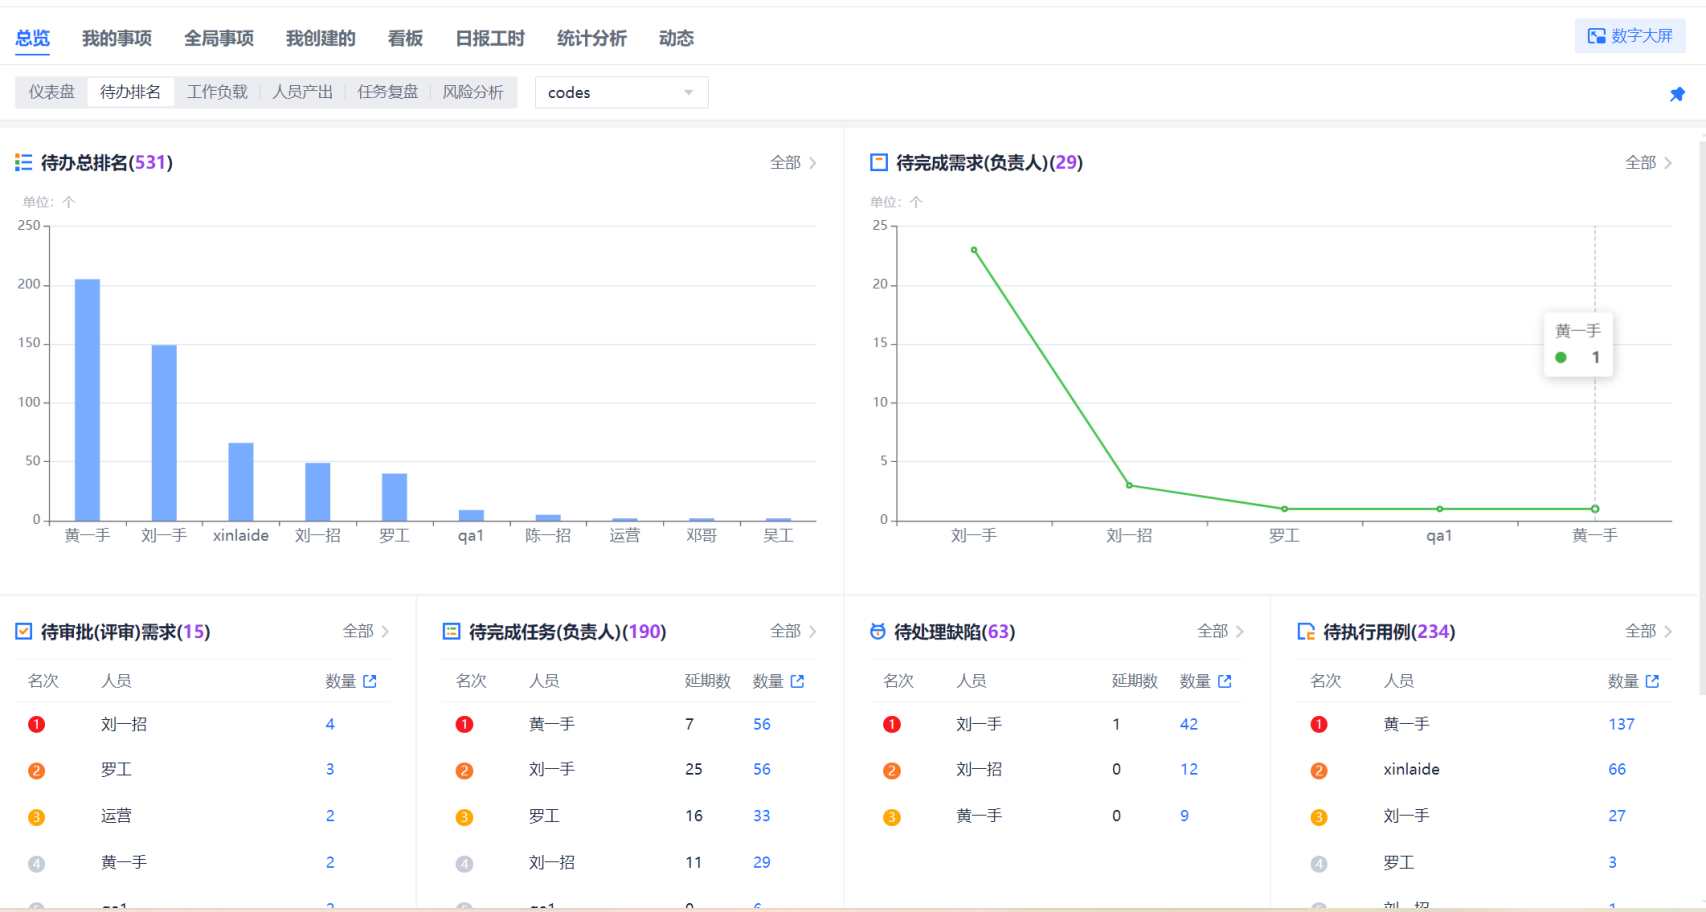This screenshot has width=1706, height=912.
Task: Click the 黄一手 bar in chart
Action: [87, 399]
